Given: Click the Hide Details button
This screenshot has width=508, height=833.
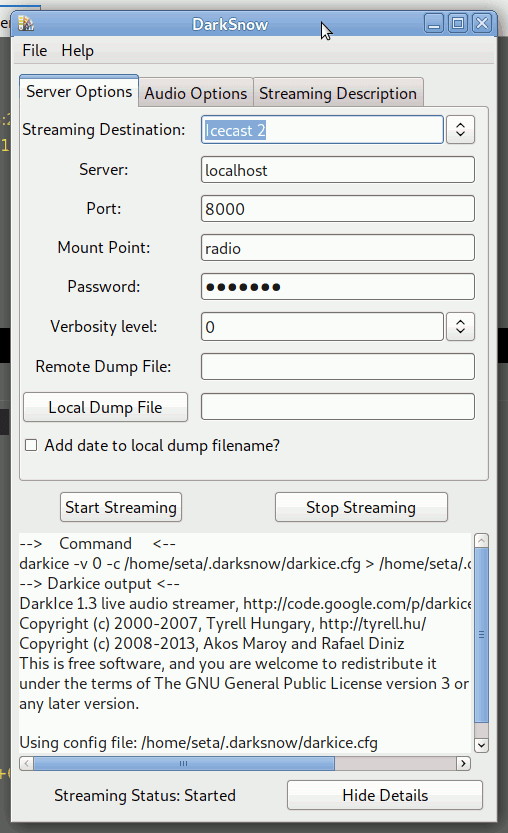Looking at the screenshot, I should pyautogui.click(x=385, y=795).
